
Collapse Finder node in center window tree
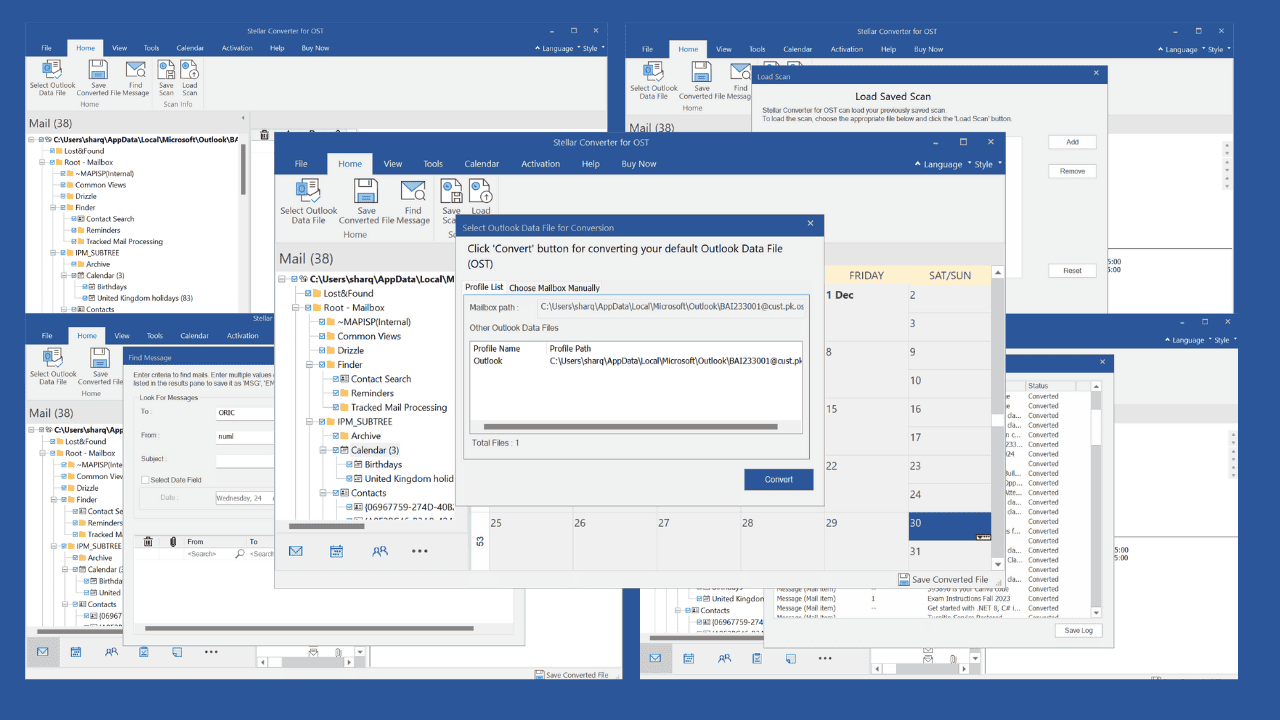pos(309,364)
